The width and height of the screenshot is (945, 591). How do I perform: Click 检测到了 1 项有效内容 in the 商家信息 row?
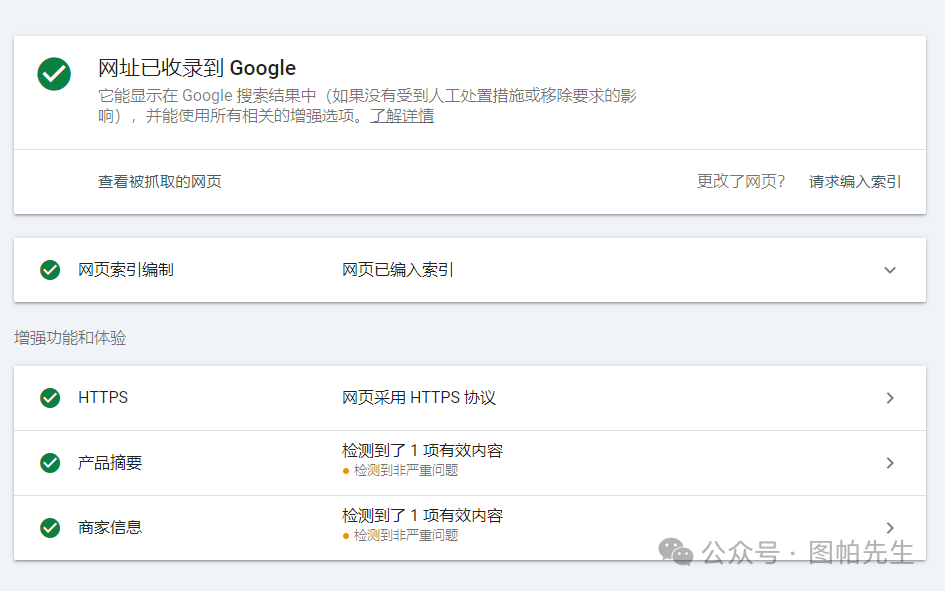pyautogui.click(x=422, y=516)
